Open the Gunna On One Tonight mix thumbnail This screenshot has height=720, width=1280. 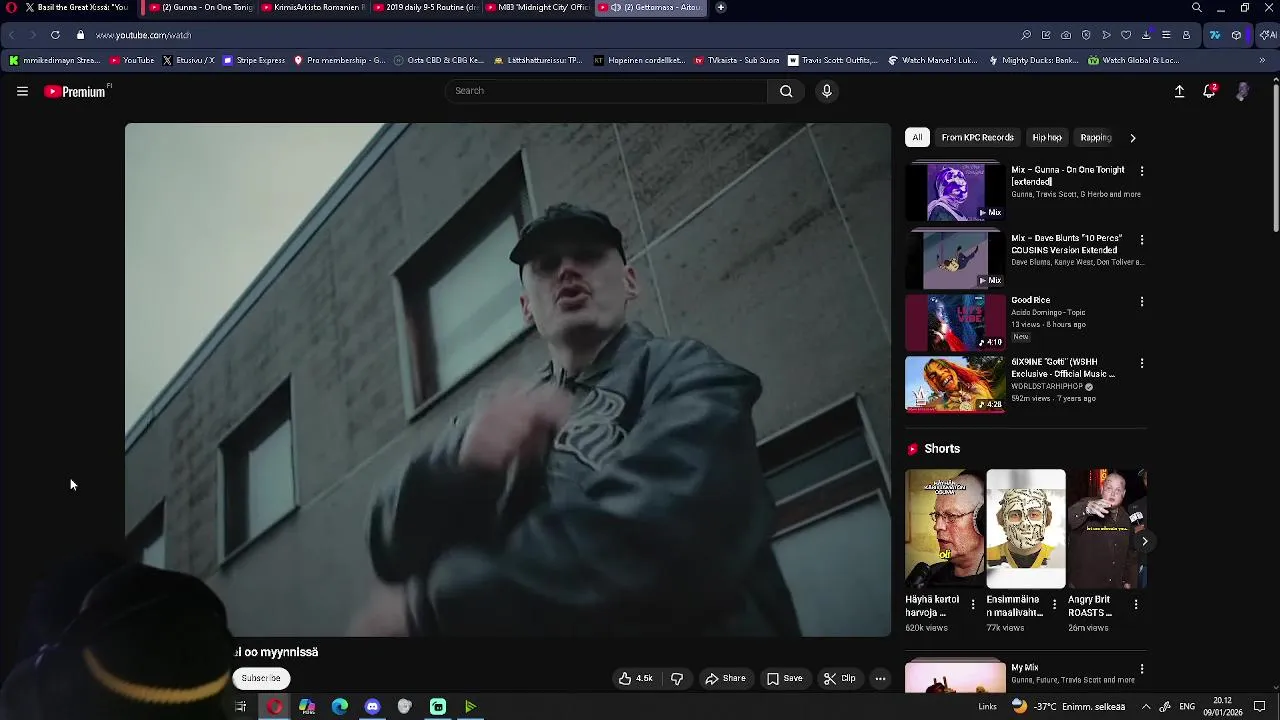(x=955, y=191)
